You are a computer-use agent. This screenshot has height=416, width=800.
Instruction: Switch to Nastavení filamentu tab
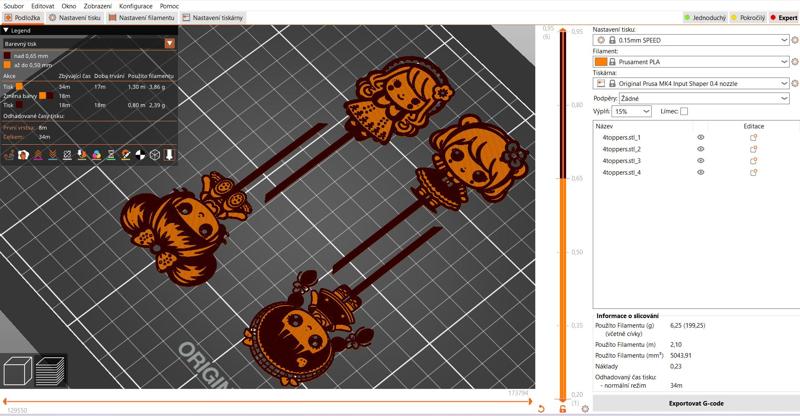tap(141, 17)
